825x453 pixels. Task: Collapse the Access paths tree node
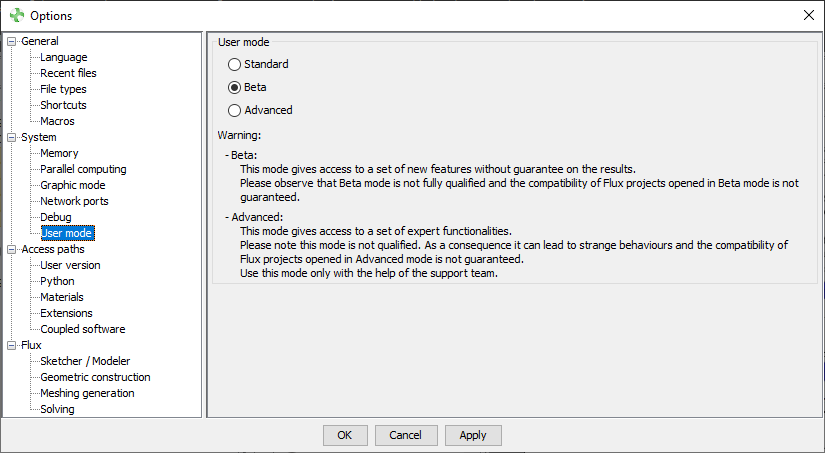coord(12,249)
